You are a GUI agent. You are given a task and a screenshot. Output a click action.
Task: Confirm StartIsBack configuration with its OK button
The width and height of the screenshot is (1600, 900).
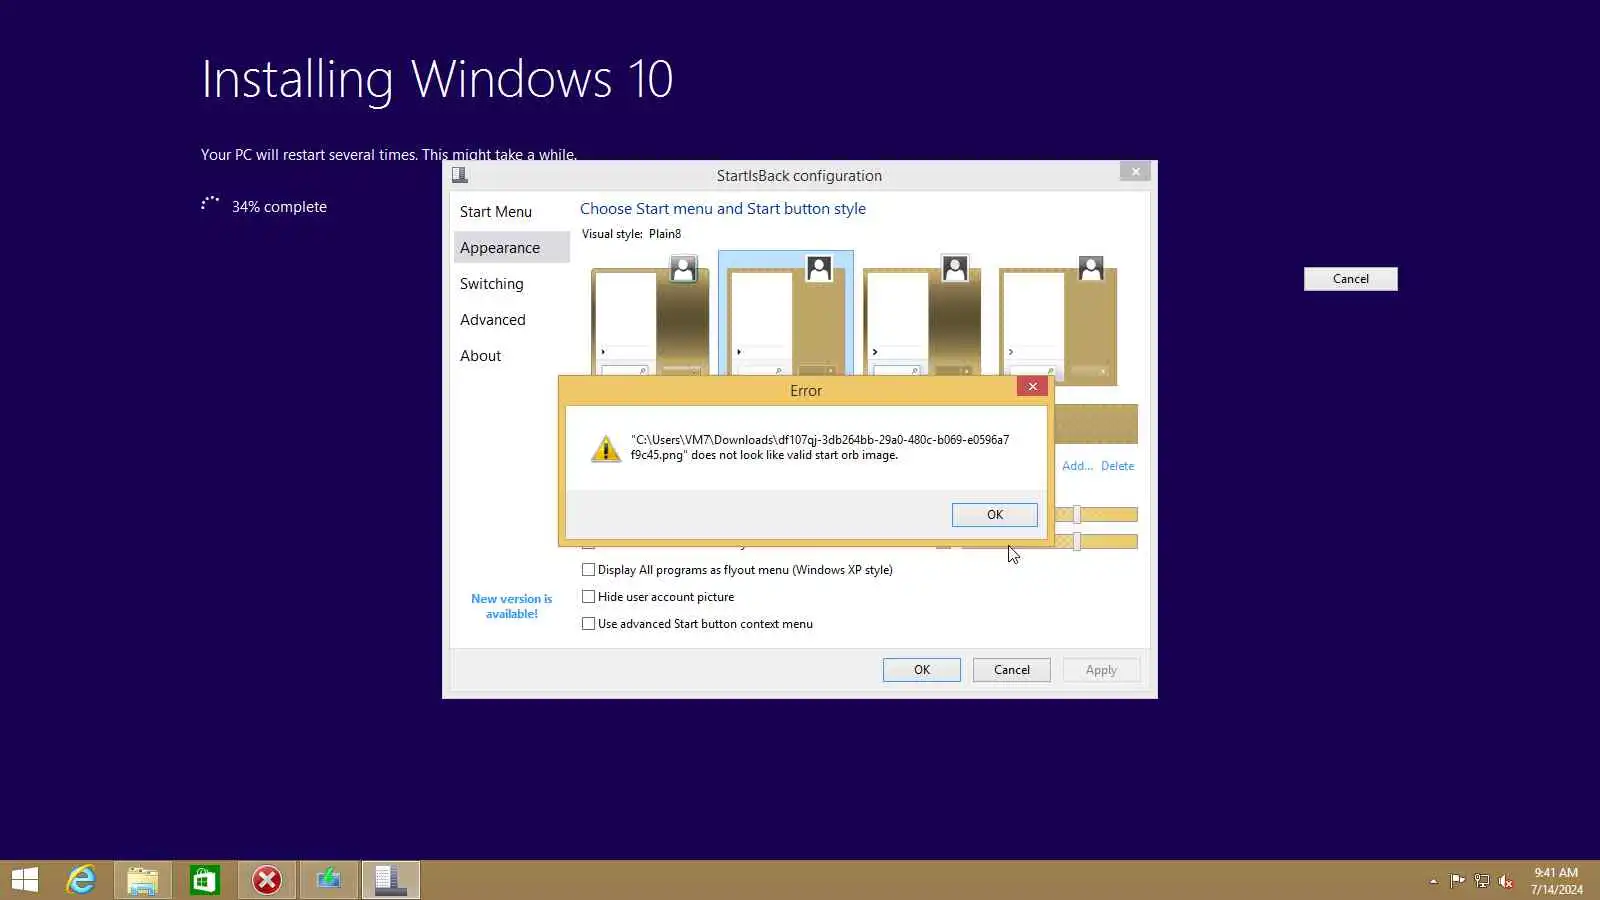point(922,670)
